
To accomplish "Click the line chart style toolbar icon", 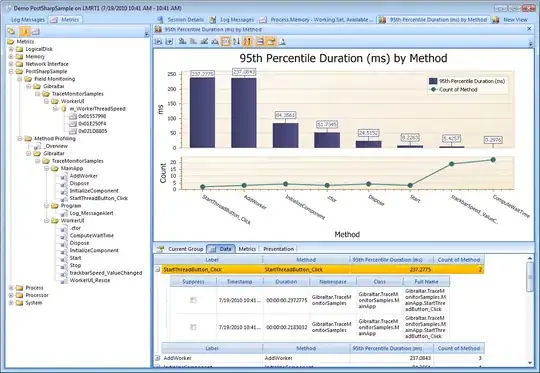I will (204, 42).
